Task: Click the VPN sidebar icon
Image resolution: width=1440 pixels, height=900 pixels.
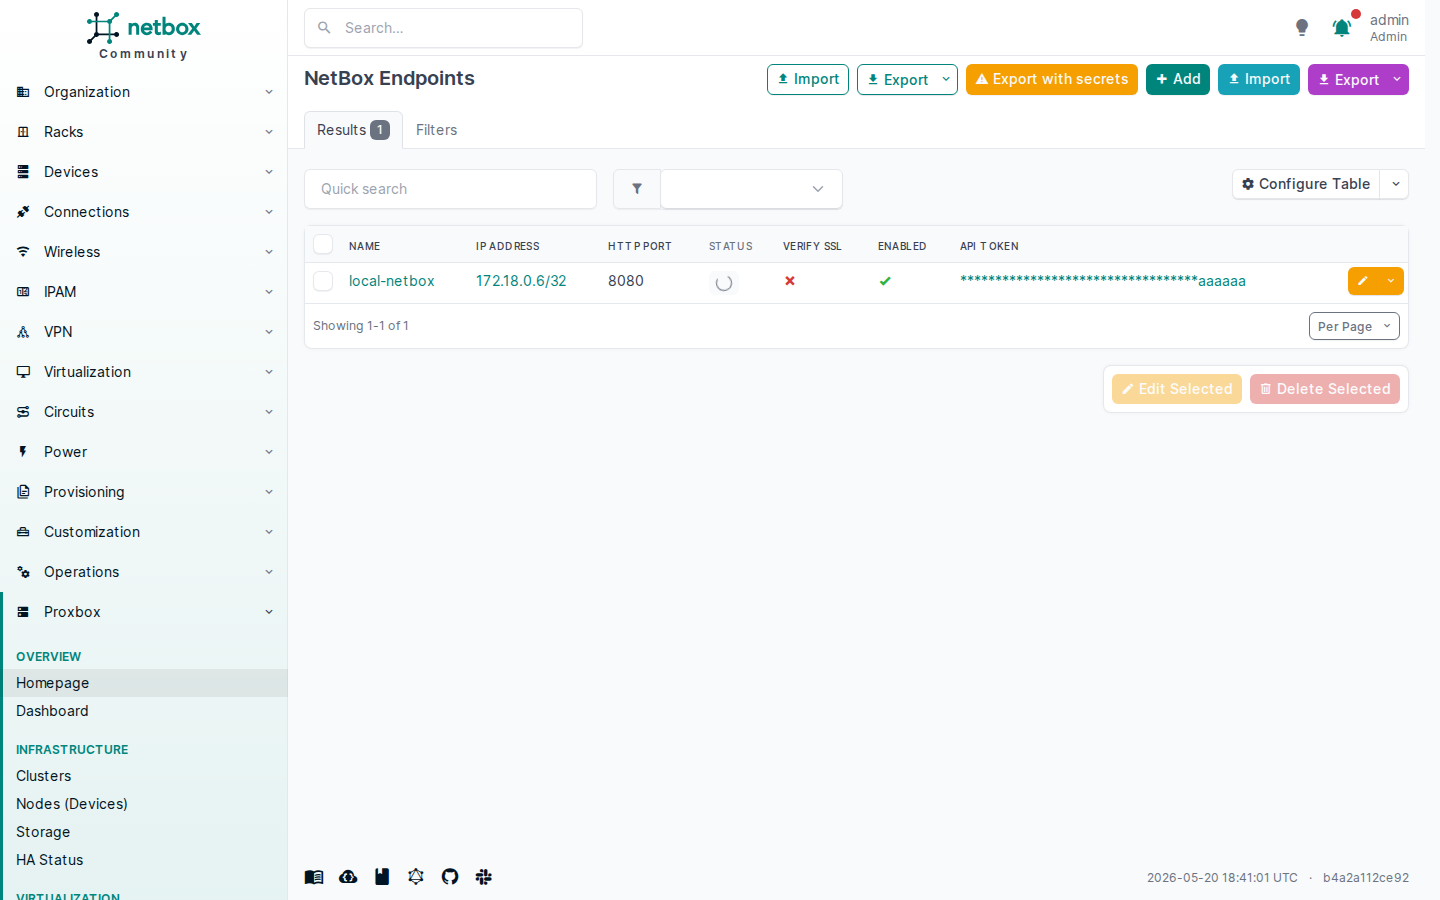Action: [23, 332]
